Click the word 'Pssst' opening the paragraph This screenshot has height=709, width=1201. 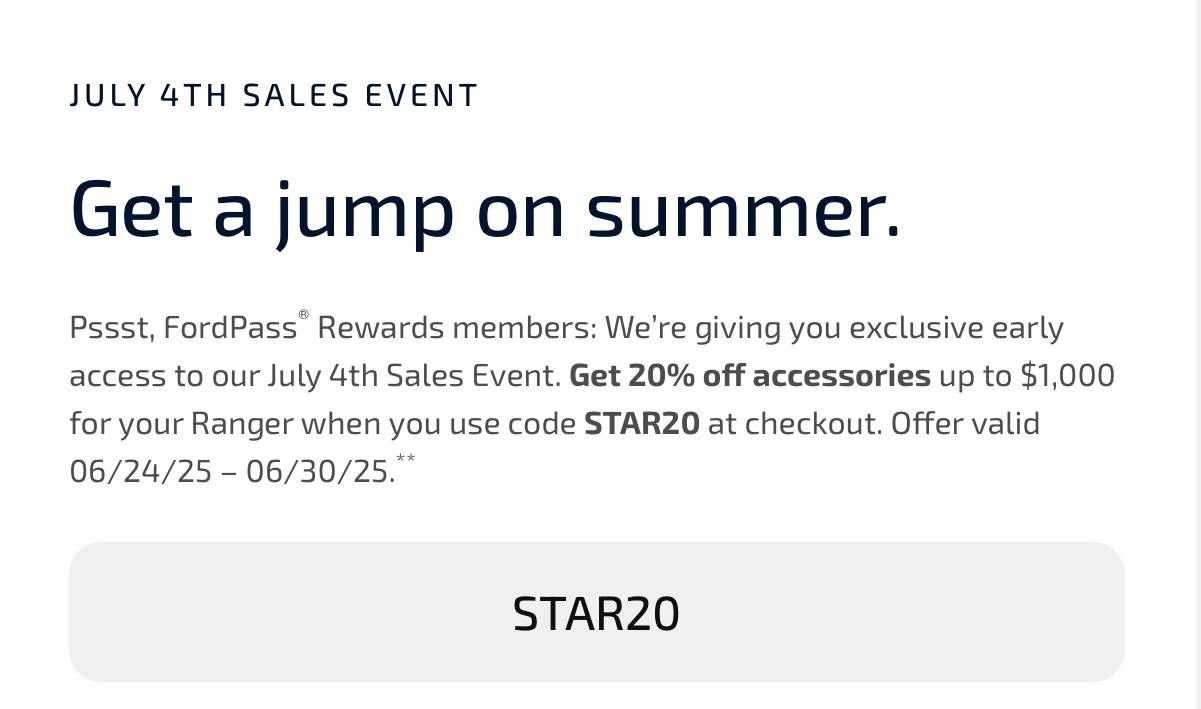pyautogui.click(x=111, y=328)
